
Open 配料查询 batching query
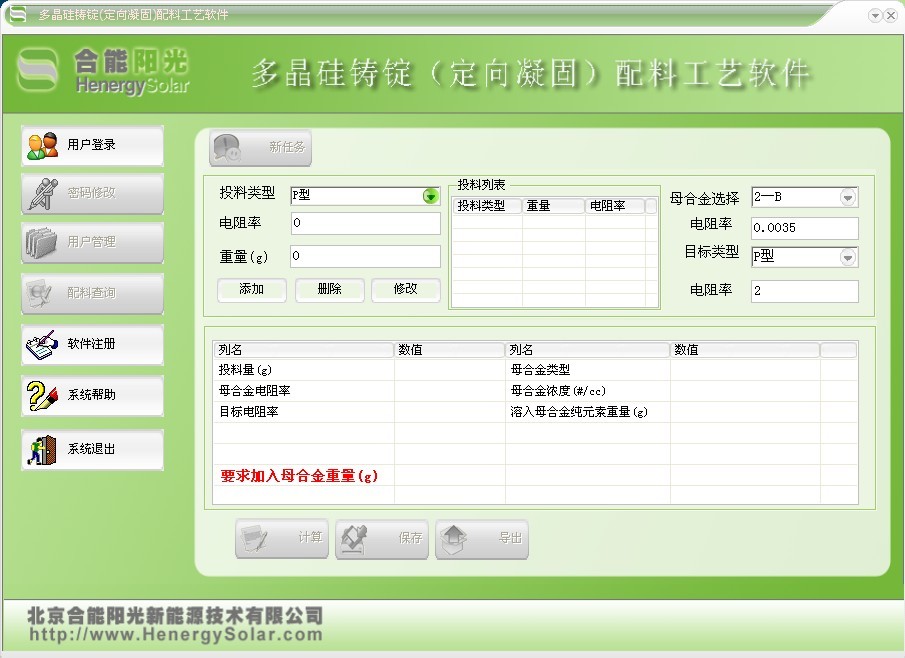(x=90, y=293)
